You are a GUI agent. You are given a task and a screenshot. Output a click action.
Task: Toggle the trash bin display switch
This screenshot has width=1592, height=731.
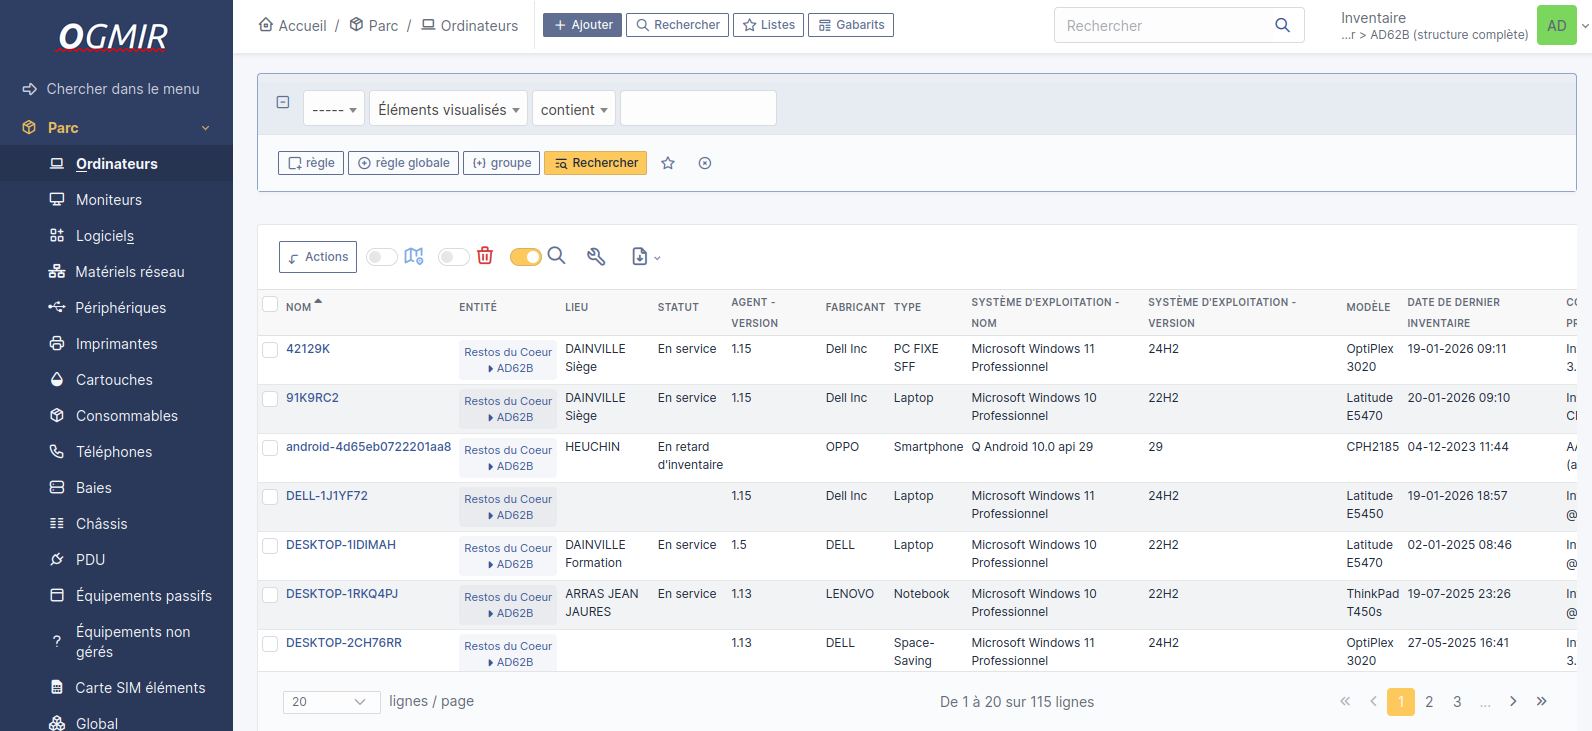(454, 257)
